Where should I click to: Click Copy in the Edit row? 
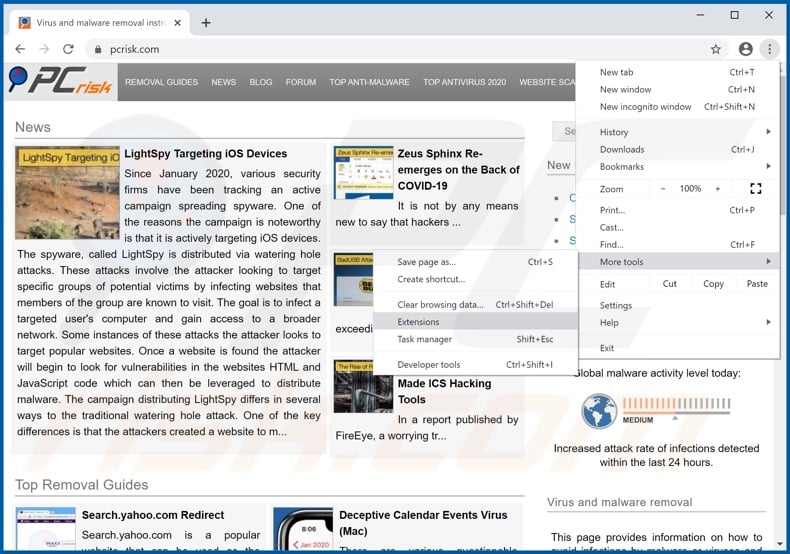[x=713, y=284]
